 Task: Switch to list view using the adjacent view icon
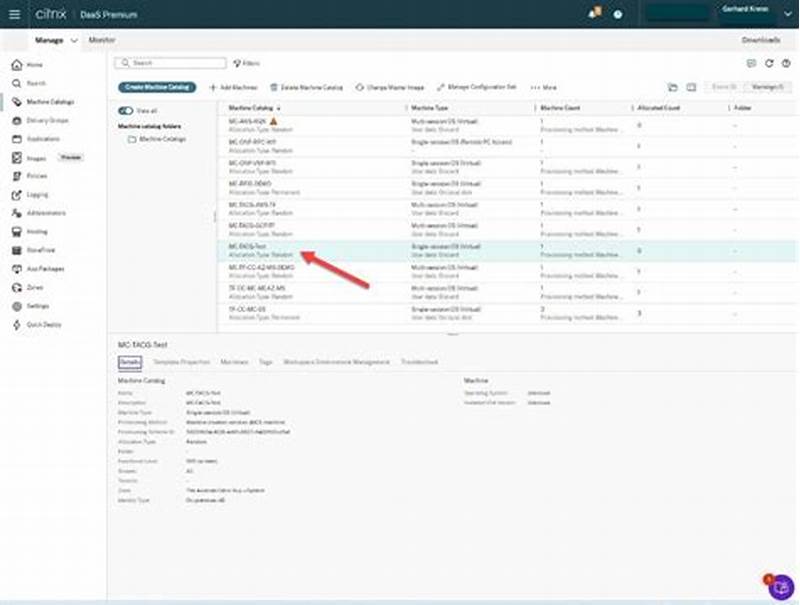click(x=690, y=85)
